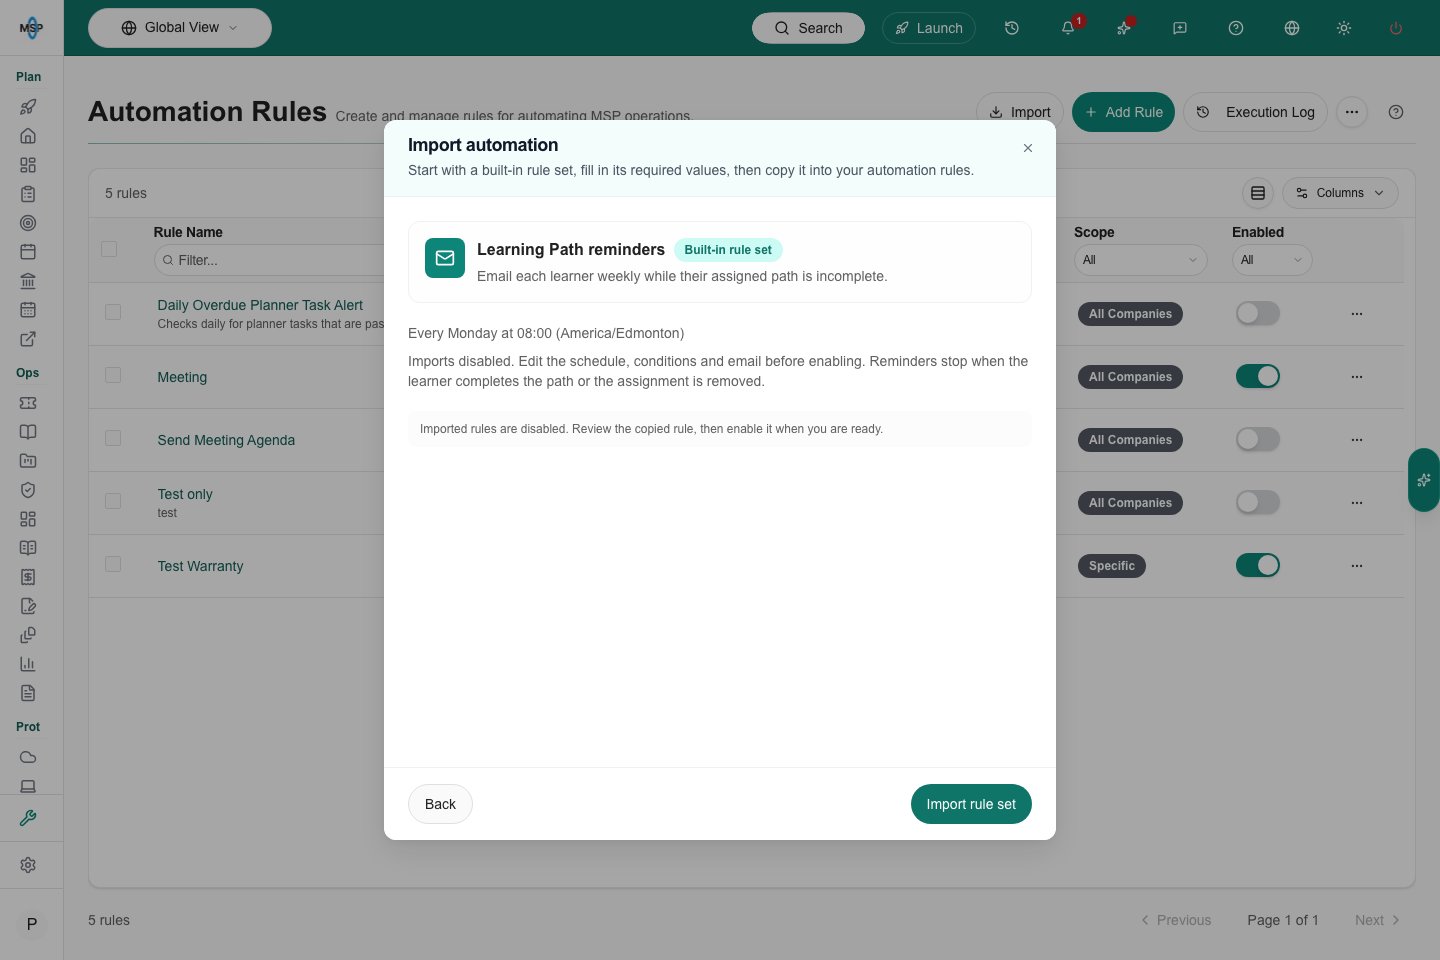The height and width of the screenshot is (960, 1440).
Task: Open the user profile avatar P
Action: (32, 924)
